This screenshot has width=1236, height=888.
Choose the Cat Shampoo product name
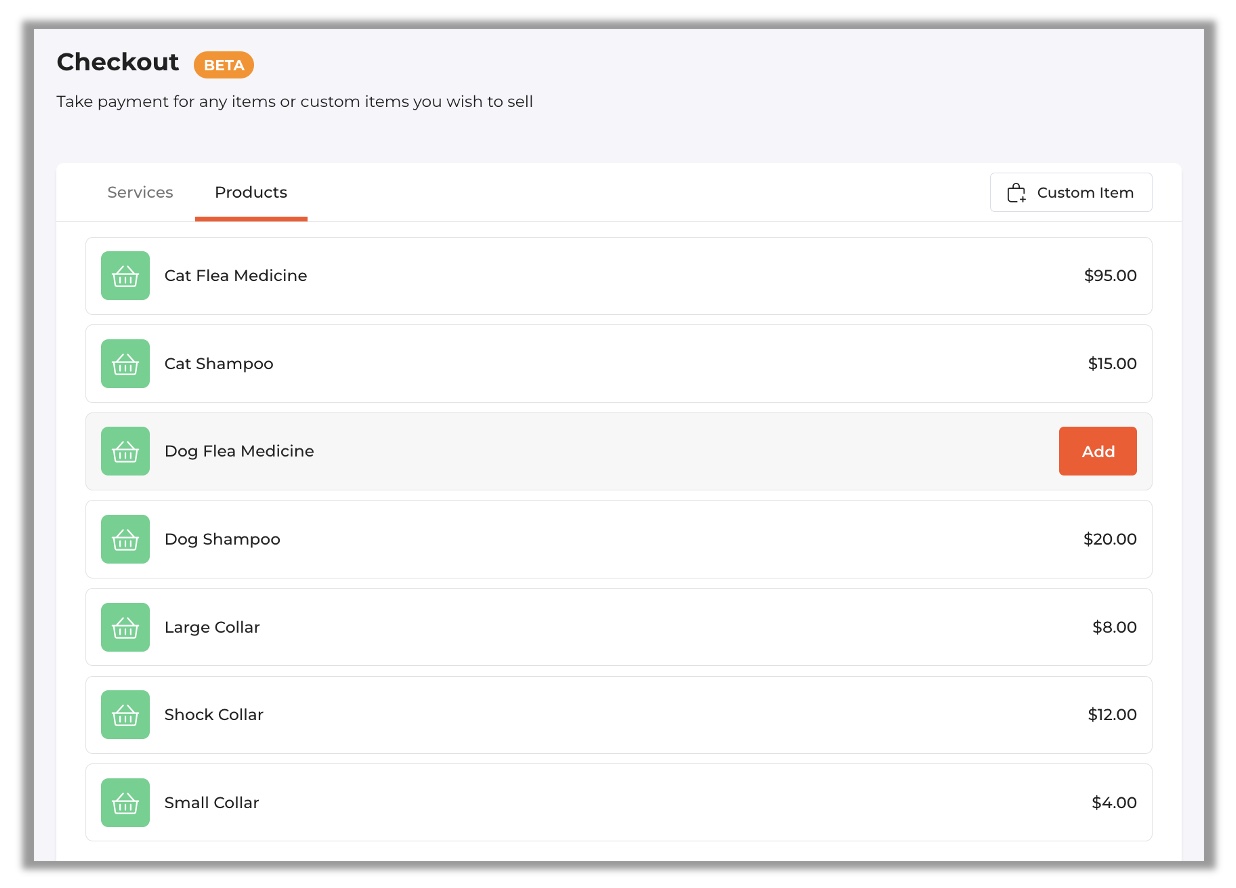click(x=219, y=364)
